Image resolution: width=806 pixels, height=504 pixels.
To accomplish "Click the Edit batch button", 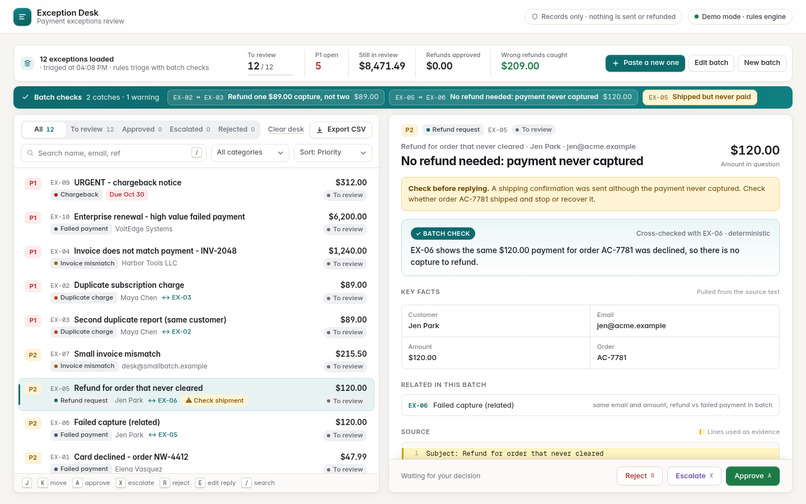I will (x=711, y=63).
